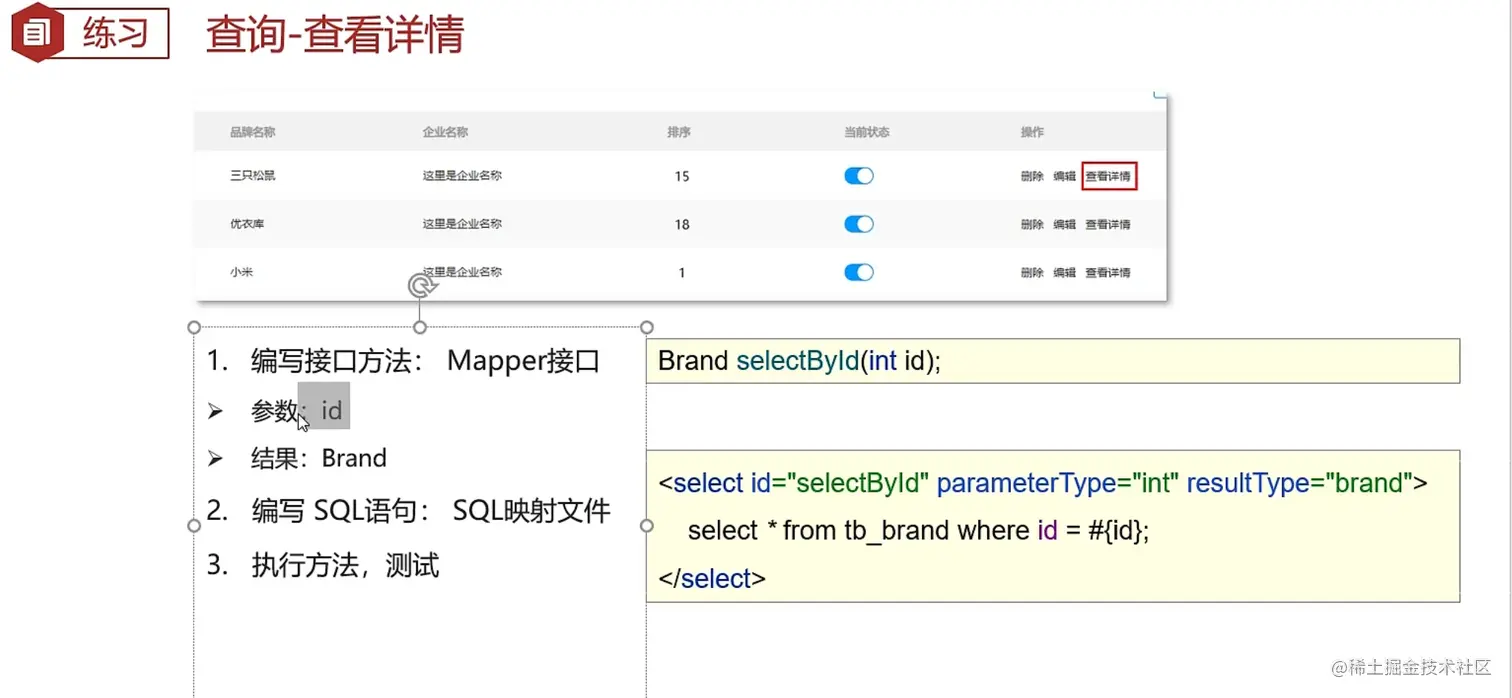Toggle the status switch for 三只松鼠
Viewport: 1512px width, 698px height.
pyautogui.click(x=859, y=176)
